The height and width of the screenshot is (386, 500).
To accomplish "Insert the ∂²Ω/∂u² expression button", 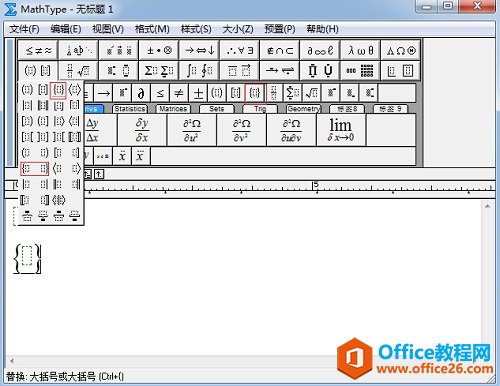I will pyautogui.click(x=192, y=130).
